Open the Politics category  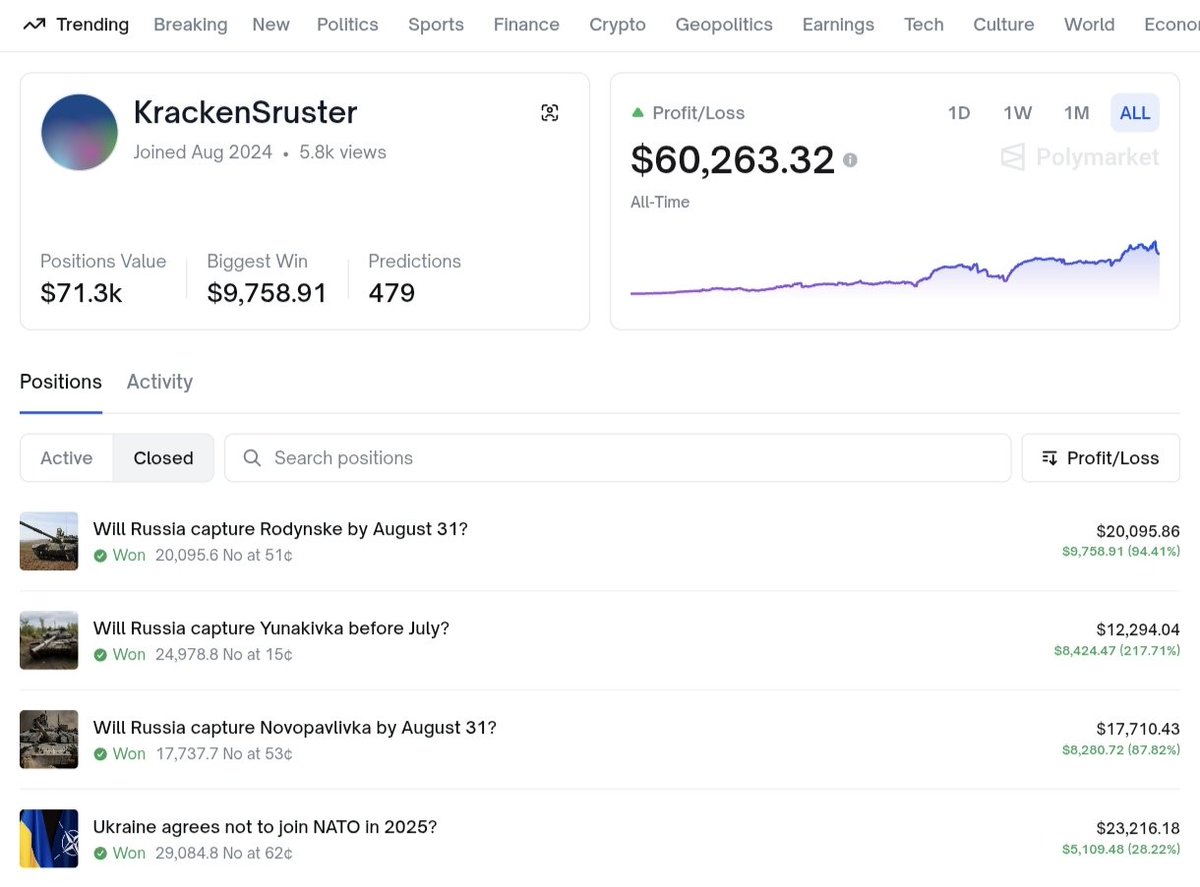pos(347,25)
